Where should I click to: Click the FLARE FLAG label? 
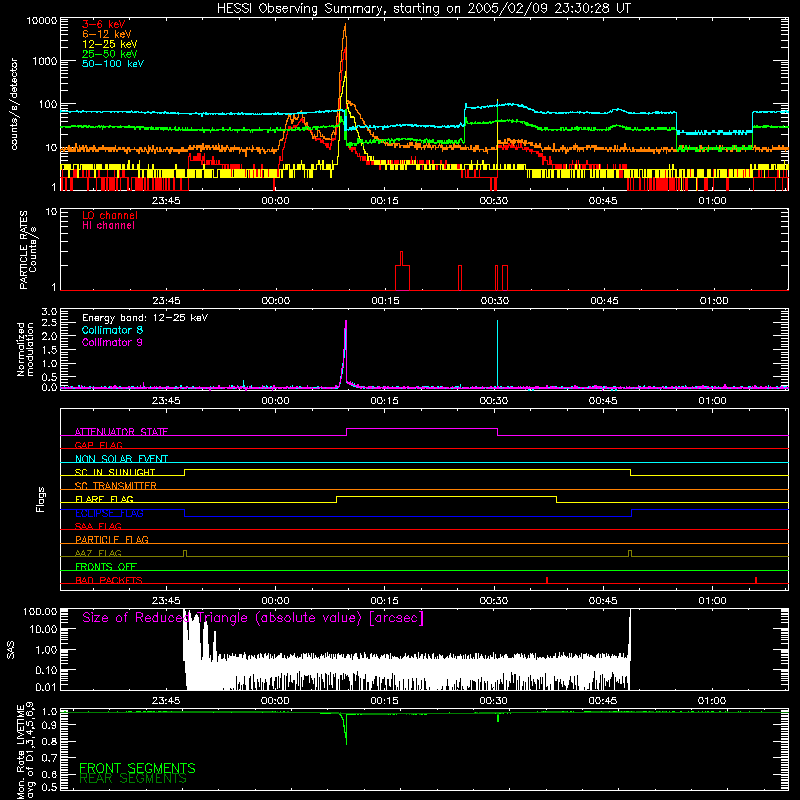coord(104,499)
